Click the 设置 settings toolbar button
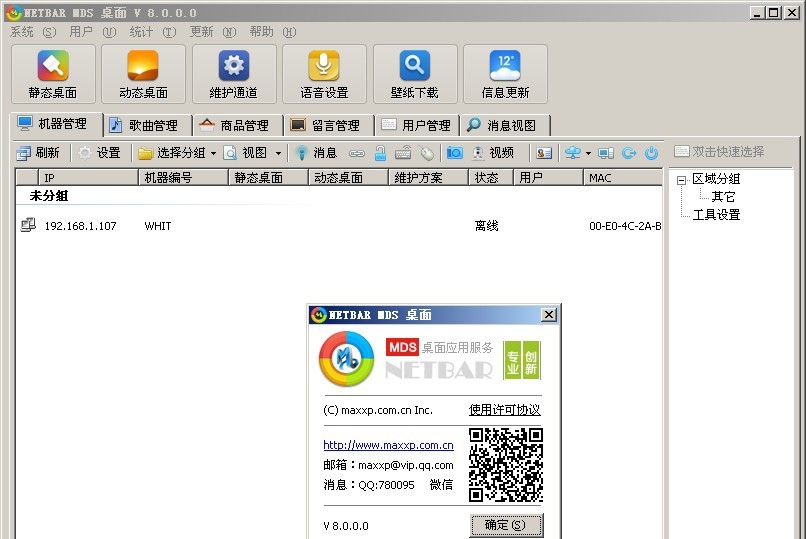 coord(100,153)
